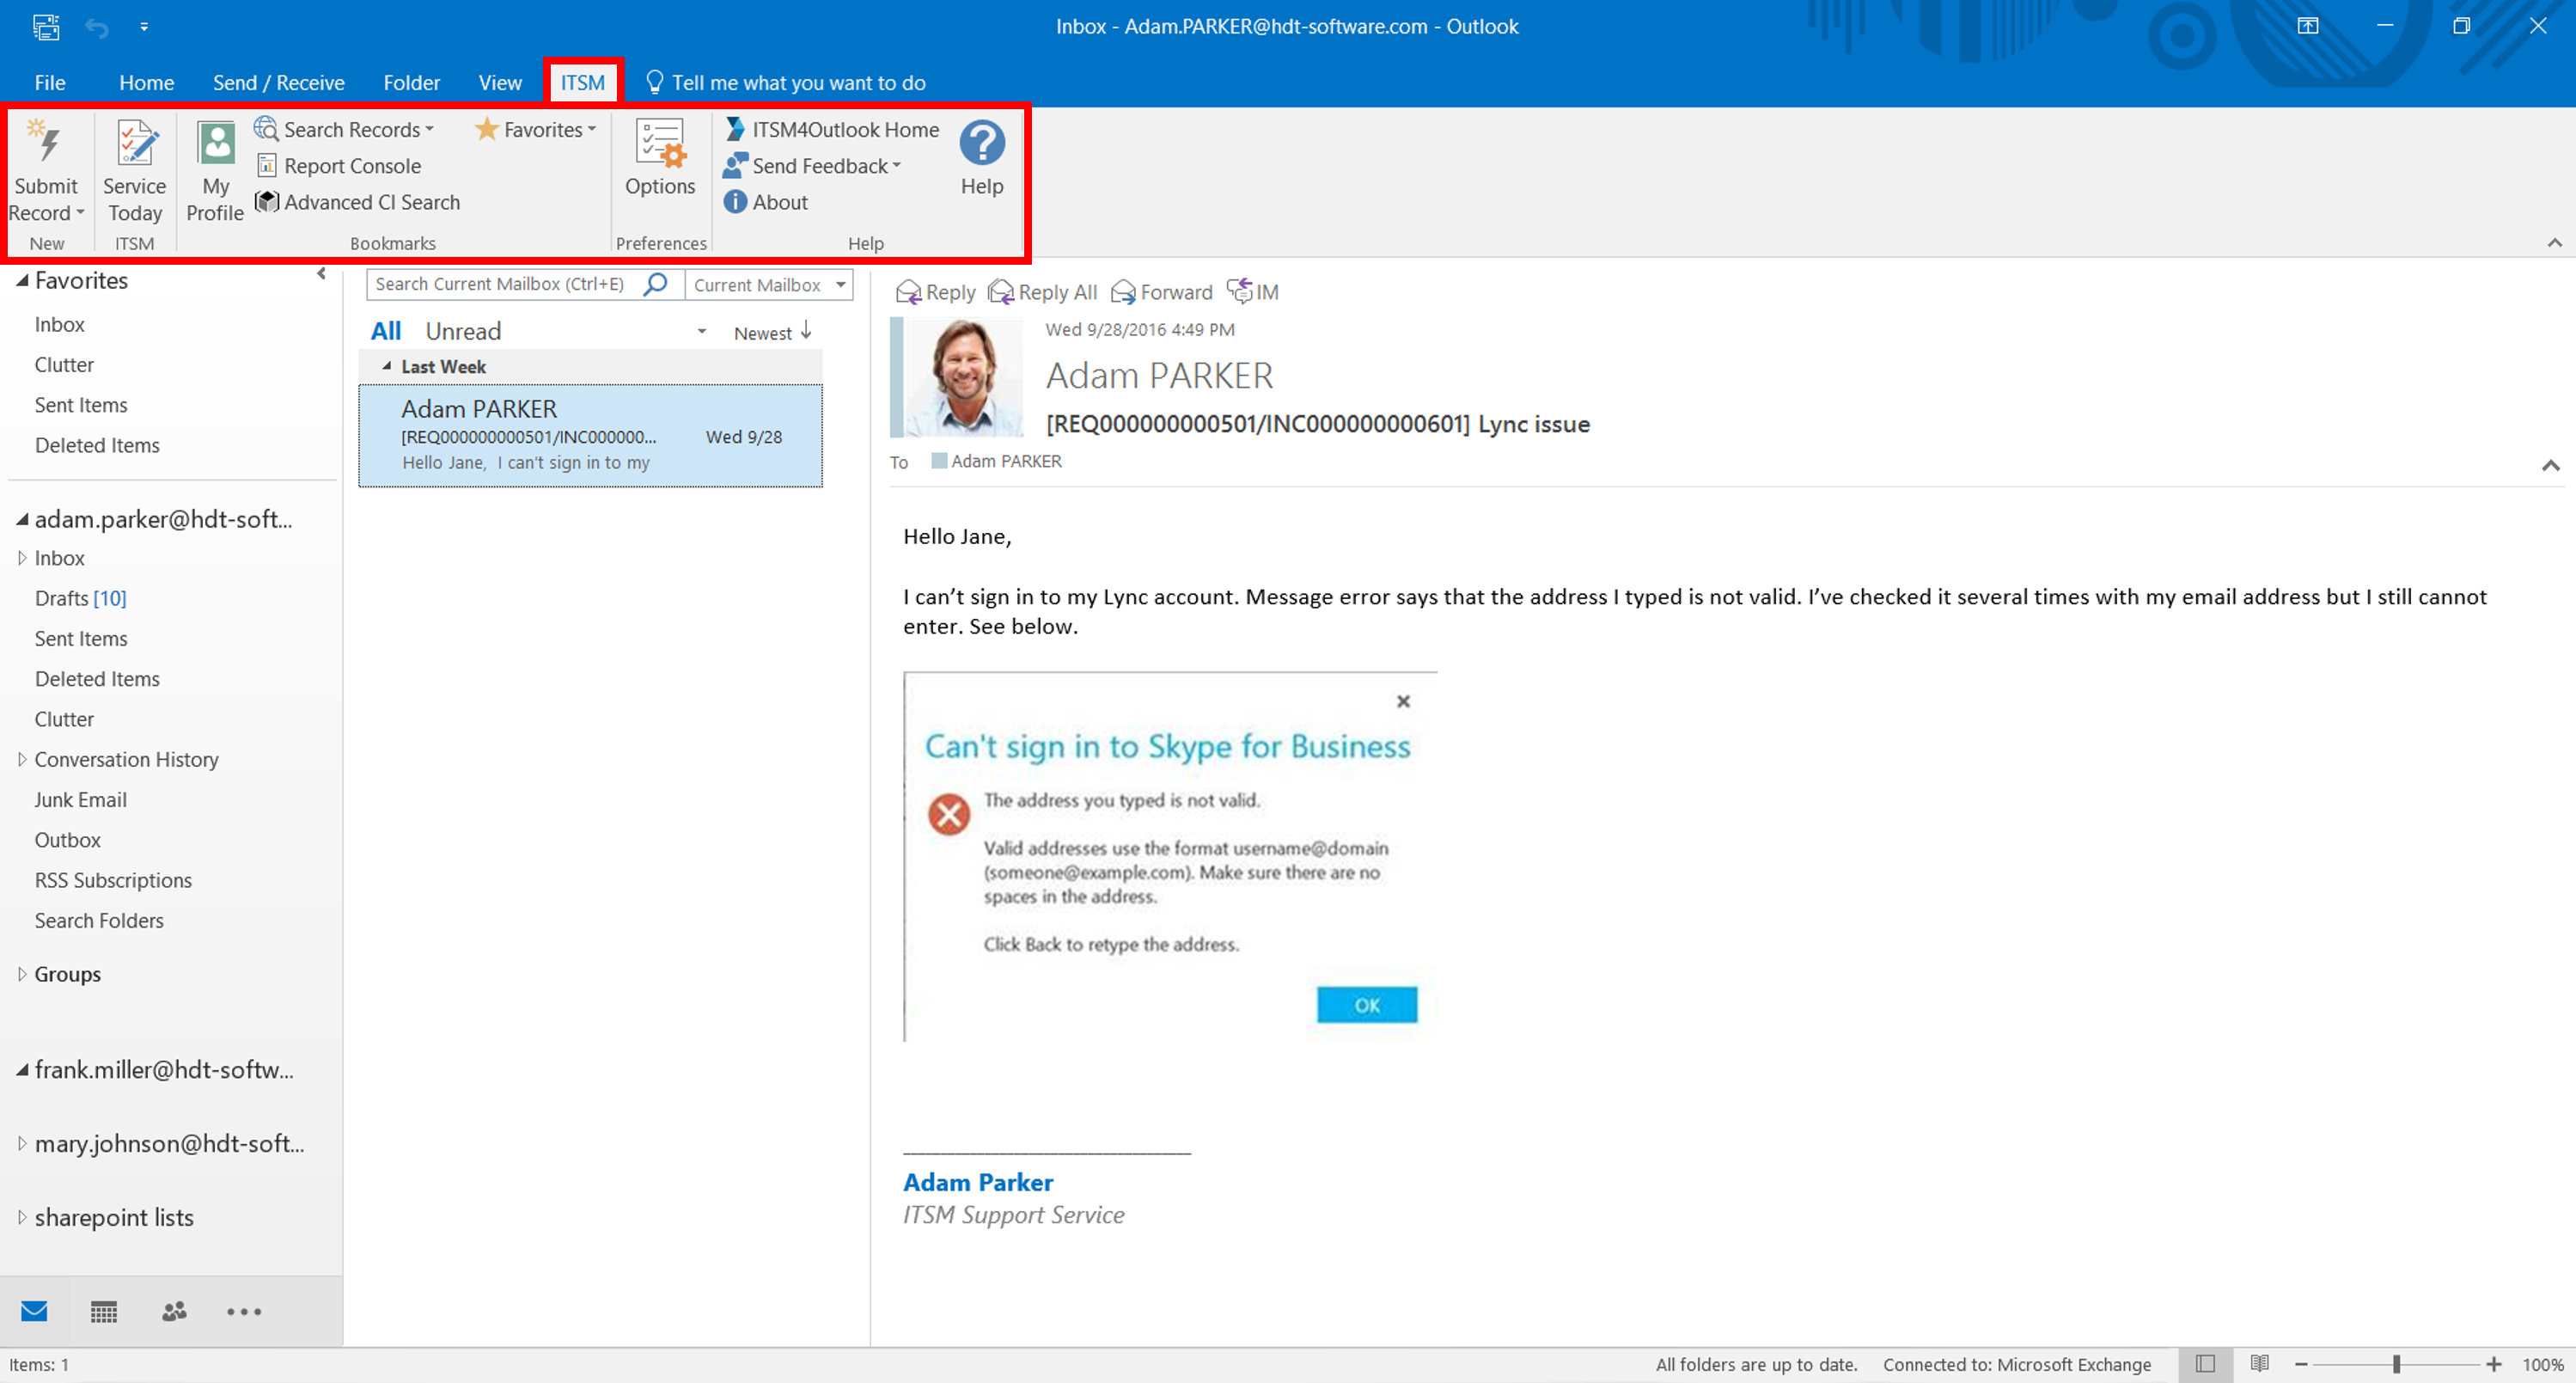Show only Unread messages
The width and height of the screenshot is (2576, 1383).
(463, 331)
